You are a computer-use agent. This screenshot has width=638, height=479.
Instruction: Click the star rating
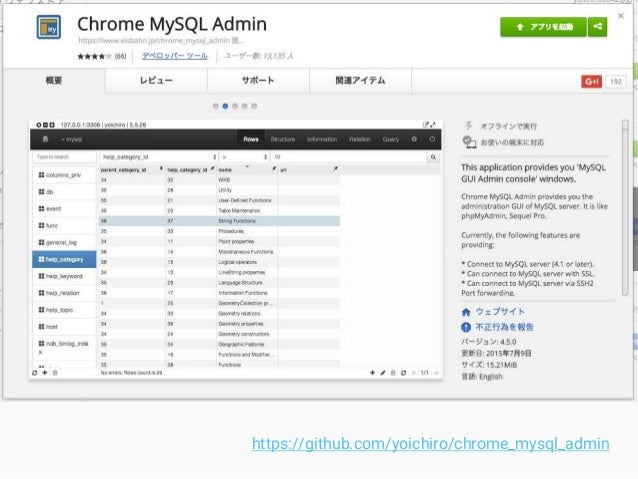(x=94, y=56)
